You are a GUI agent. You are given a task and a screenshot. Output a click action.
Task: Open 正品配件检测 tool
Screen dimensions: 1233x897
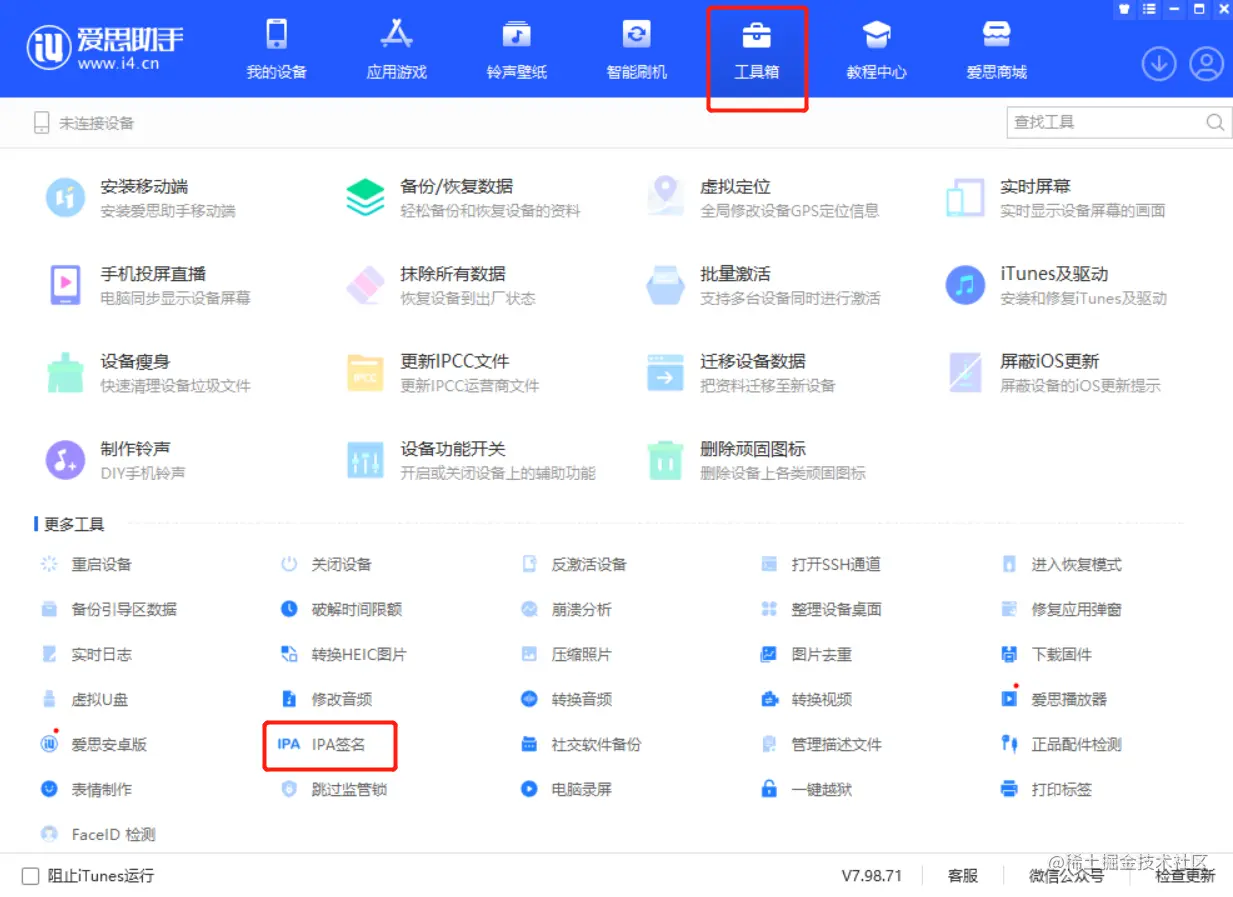pyautogui.click(x=1061, y=744)
